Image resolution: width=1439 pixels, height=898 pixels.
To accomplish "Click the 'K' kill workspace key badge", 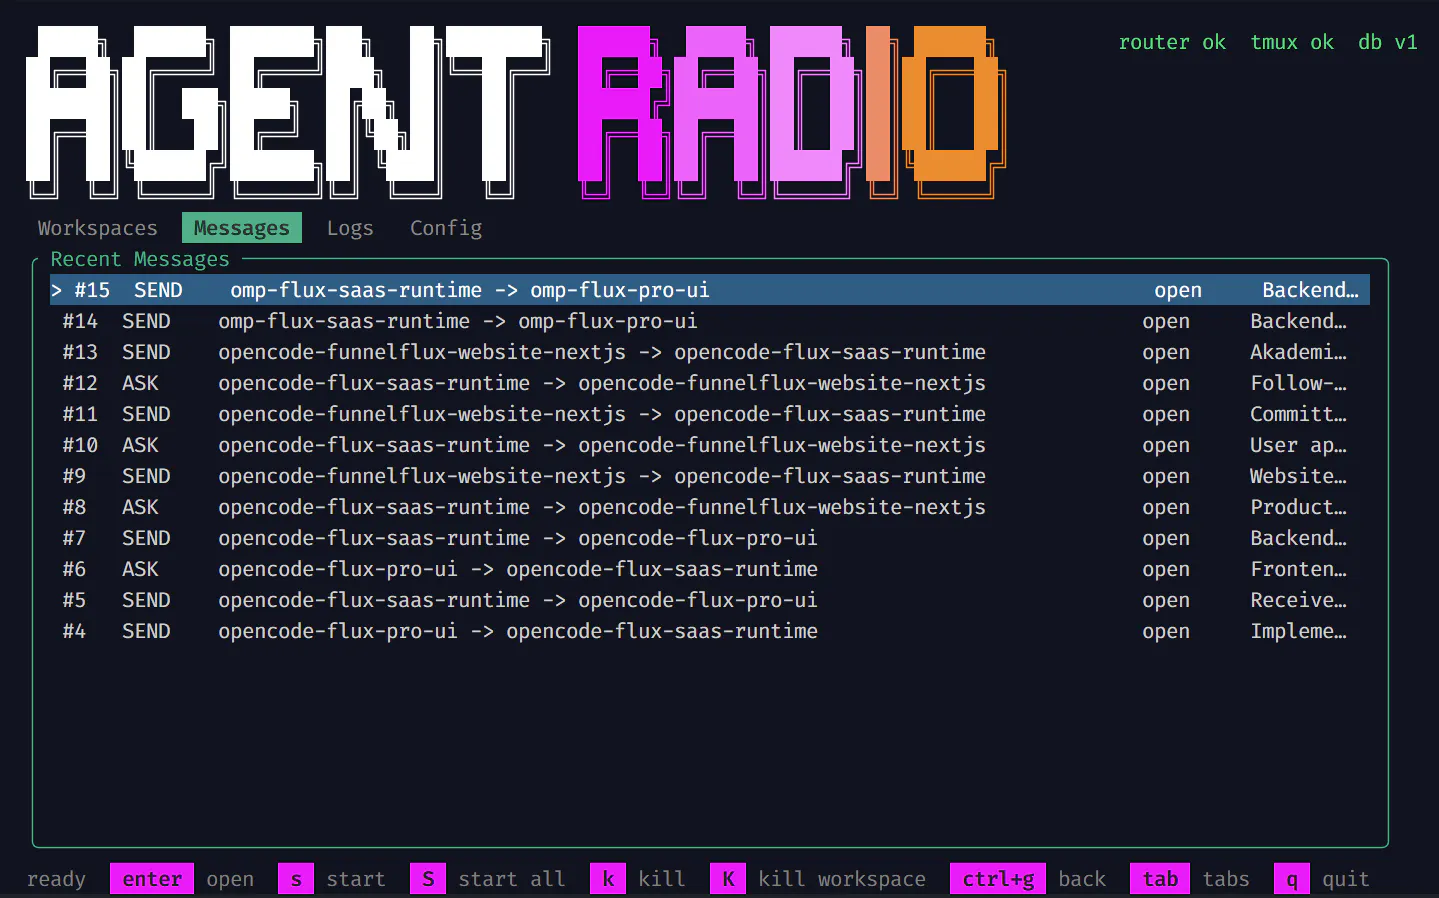I will [x=728, y=879].
